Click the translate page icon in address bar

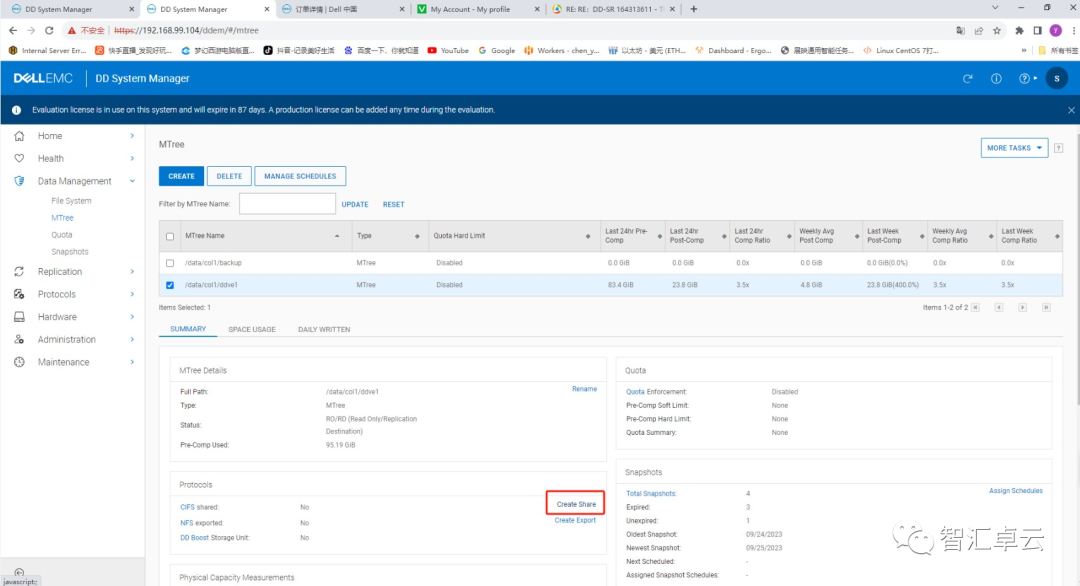tap(960, 30)
